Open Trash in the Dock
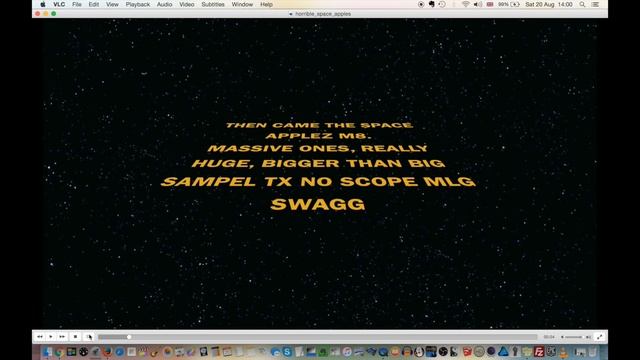This screenshot has width=640, height=360. pyautogui.click(x=592, y=352)
